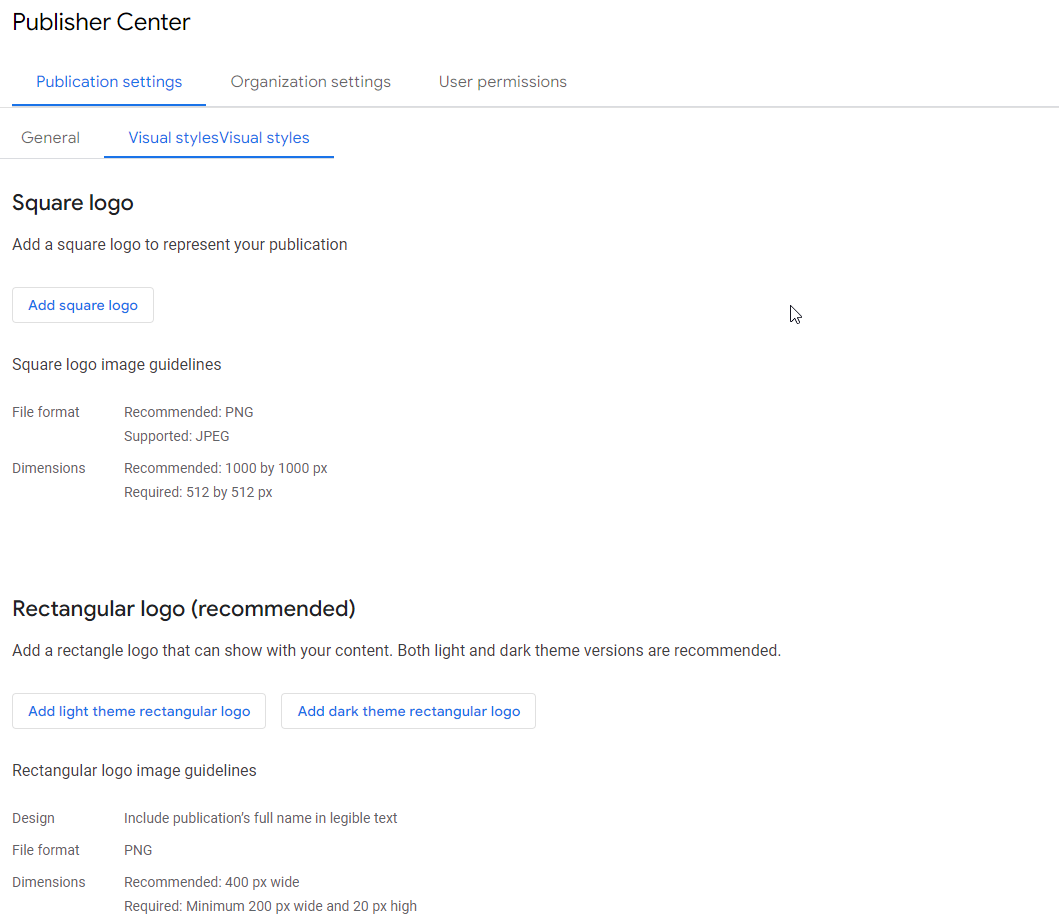Switch to the Visual styles tab
This screenshot has width=1059, height=920.
(x=218, y=137)
